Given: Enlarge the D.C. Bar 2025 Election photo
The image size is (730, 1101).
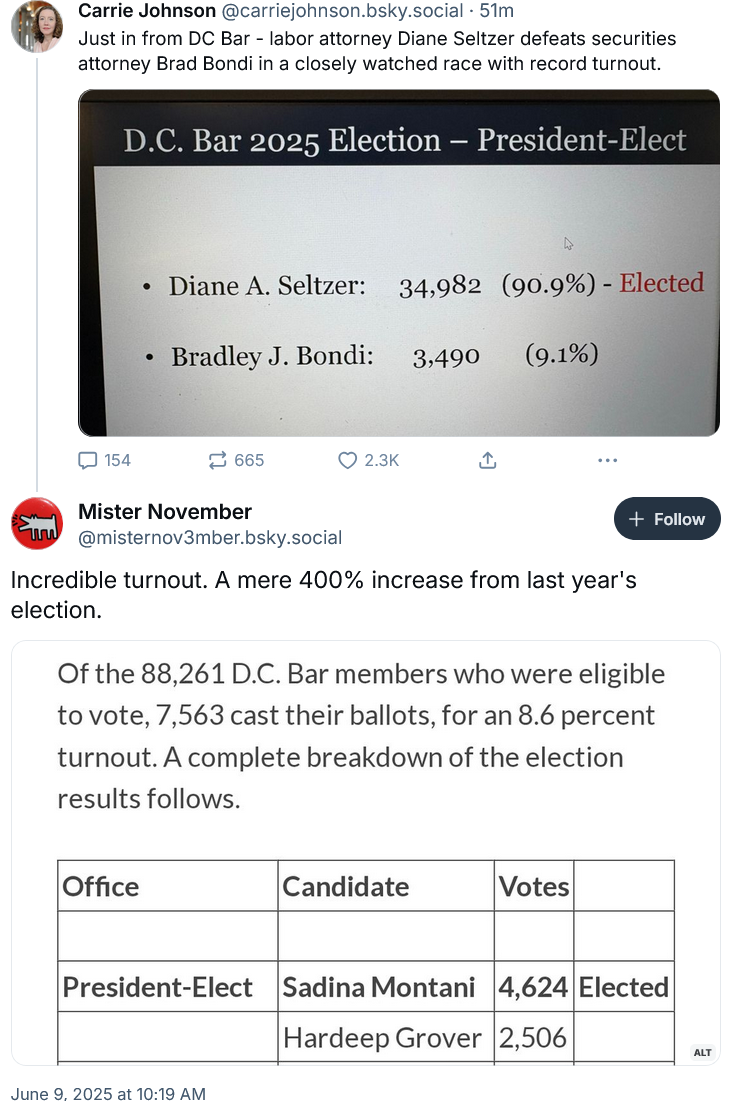Looking at the screenshot, I should point(399,263).
